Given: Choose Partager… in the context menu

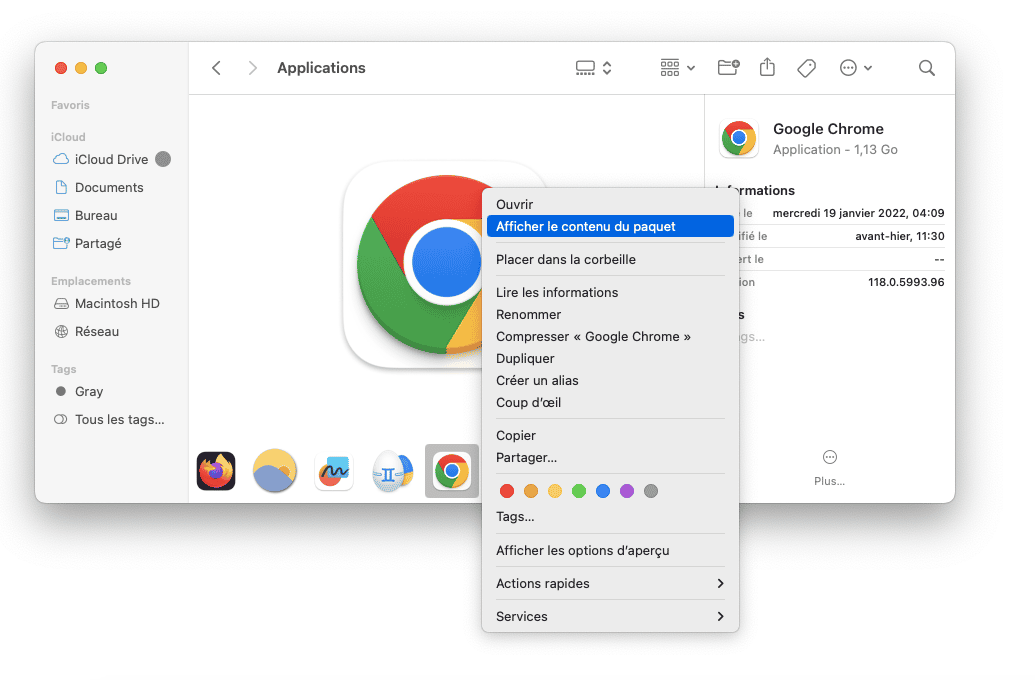Looking at the screenshot, I should pos(611,458).
